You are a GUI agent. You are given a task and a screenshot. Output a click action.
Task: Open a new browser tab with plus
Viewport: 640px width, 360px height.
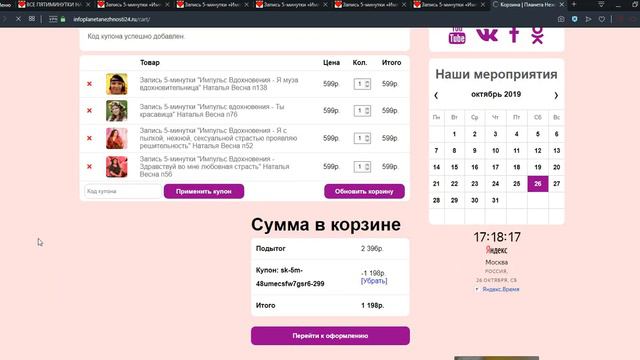point(574,4)
